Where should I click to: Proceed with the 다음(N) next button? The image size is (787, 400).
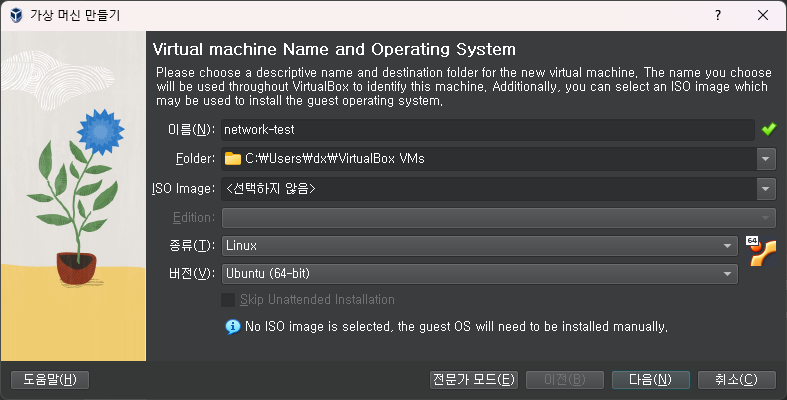(650, 379)
